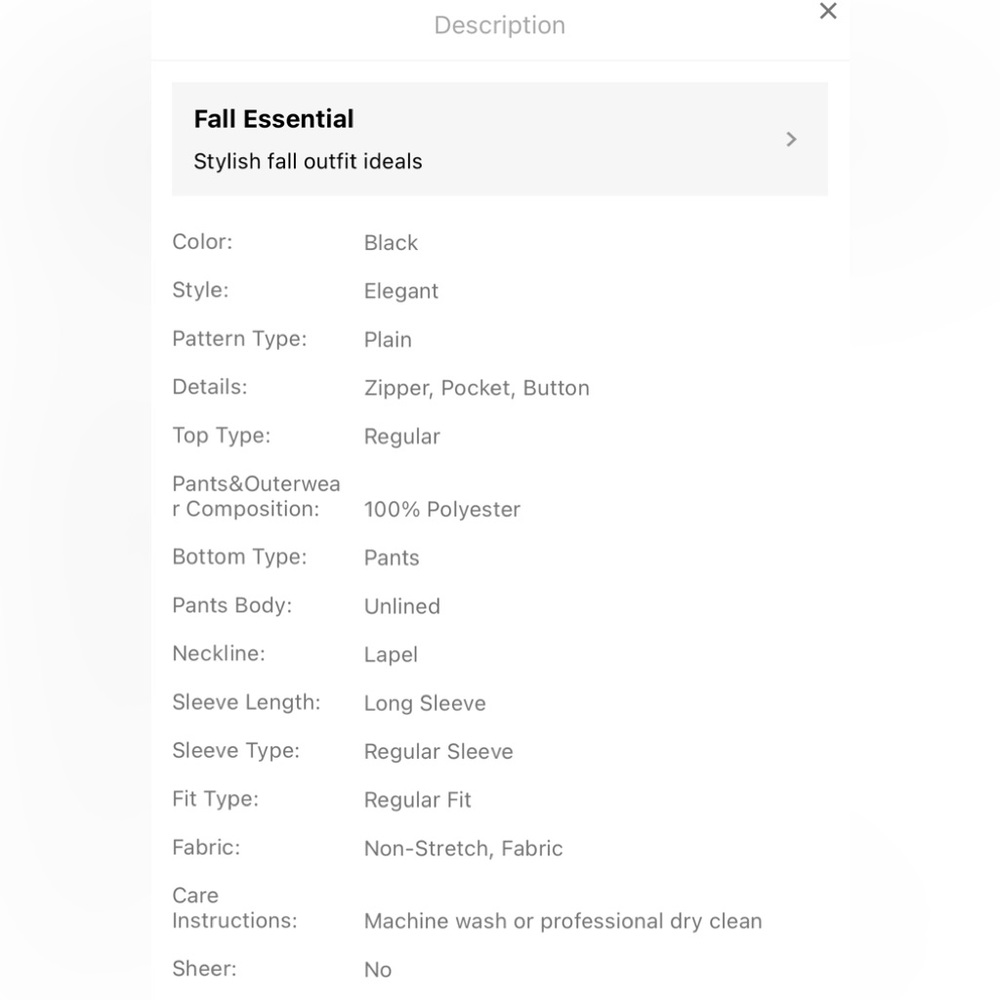Click the Description header title
The width and height of the screenshot is (1000, 1000).
pyautogui.click(x=499, y=25)
